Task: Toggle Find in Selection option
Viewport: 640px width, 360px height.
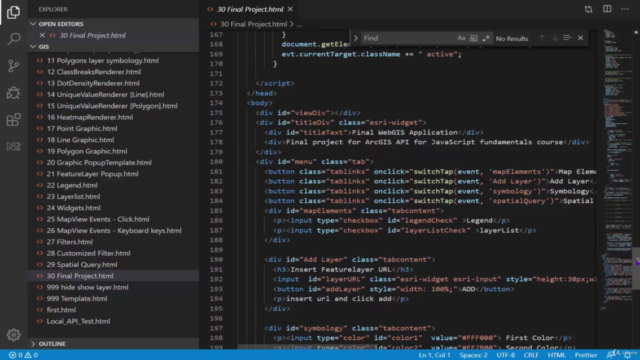Action: [567, 38]
